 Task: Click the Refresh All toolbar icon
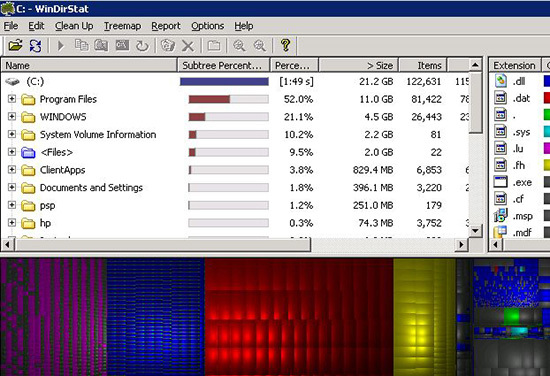click(x=35, y=46)
